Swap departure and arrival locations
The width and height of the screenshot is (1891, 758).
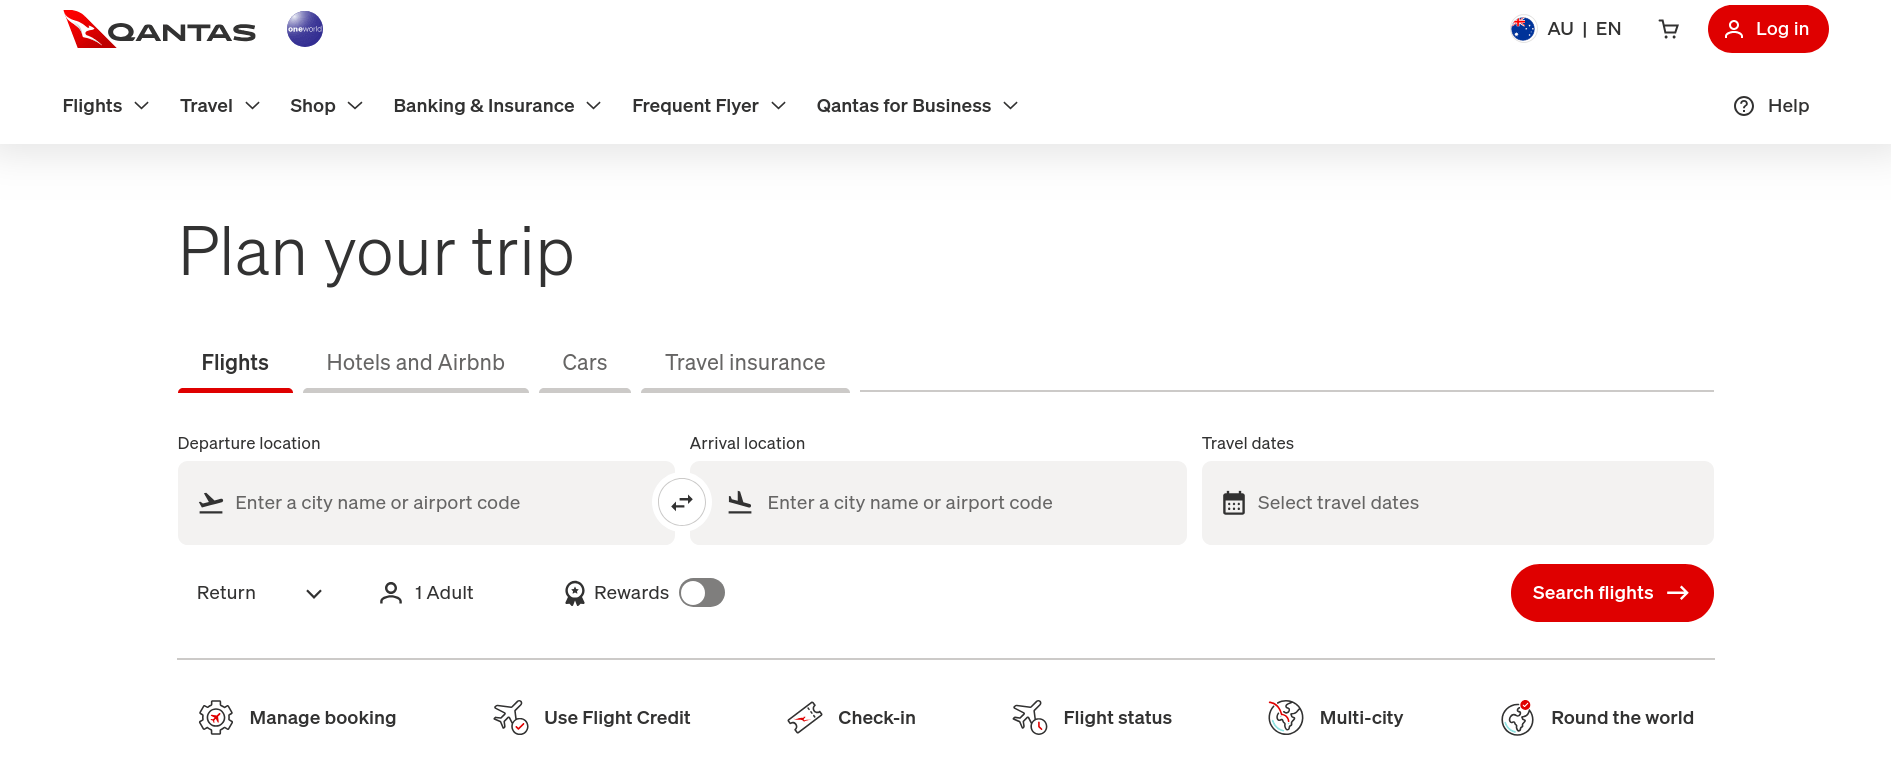[x=682, y=503]
